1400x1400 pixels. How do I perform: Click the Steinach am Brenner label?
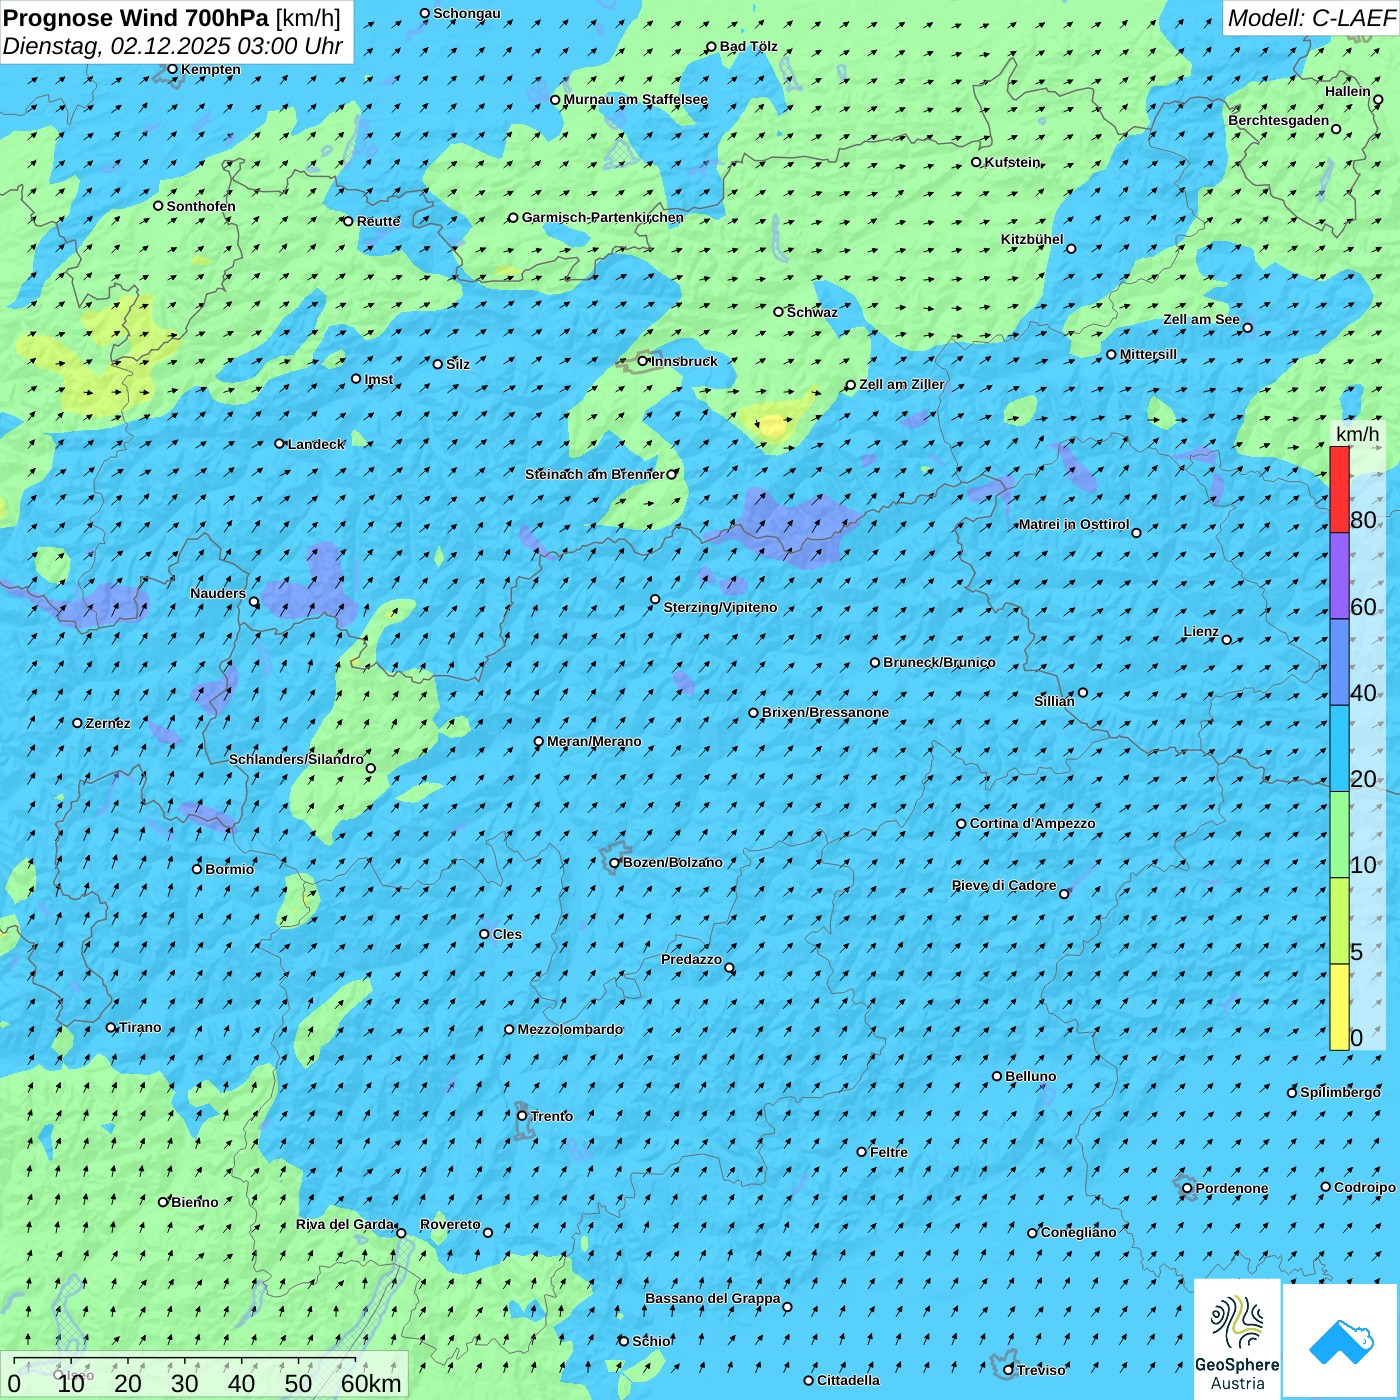click(594, 474)
